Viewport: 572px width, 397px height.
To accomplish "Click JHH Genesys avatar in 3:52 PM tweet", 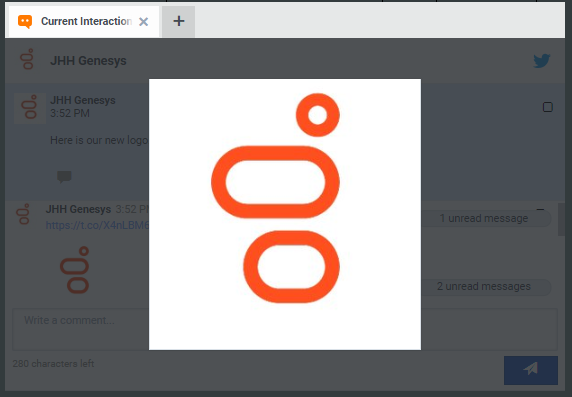I will [x=30, y=108].
